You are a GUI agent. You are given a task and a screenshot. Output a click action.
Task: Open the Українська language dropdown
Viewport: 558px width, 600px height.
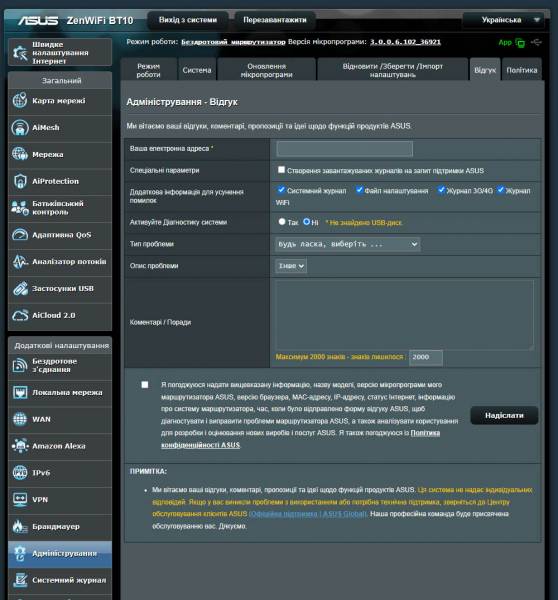(505, 20)
